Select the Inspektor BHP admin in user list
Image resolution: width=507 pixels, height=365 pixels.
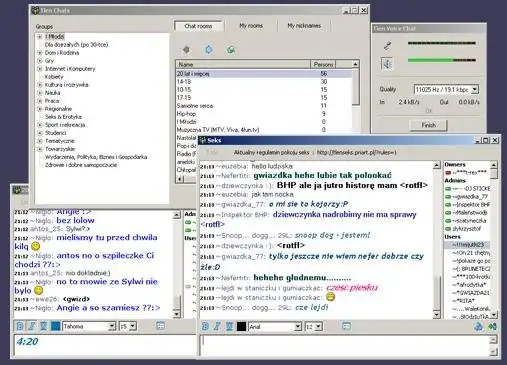click(471, 205)
